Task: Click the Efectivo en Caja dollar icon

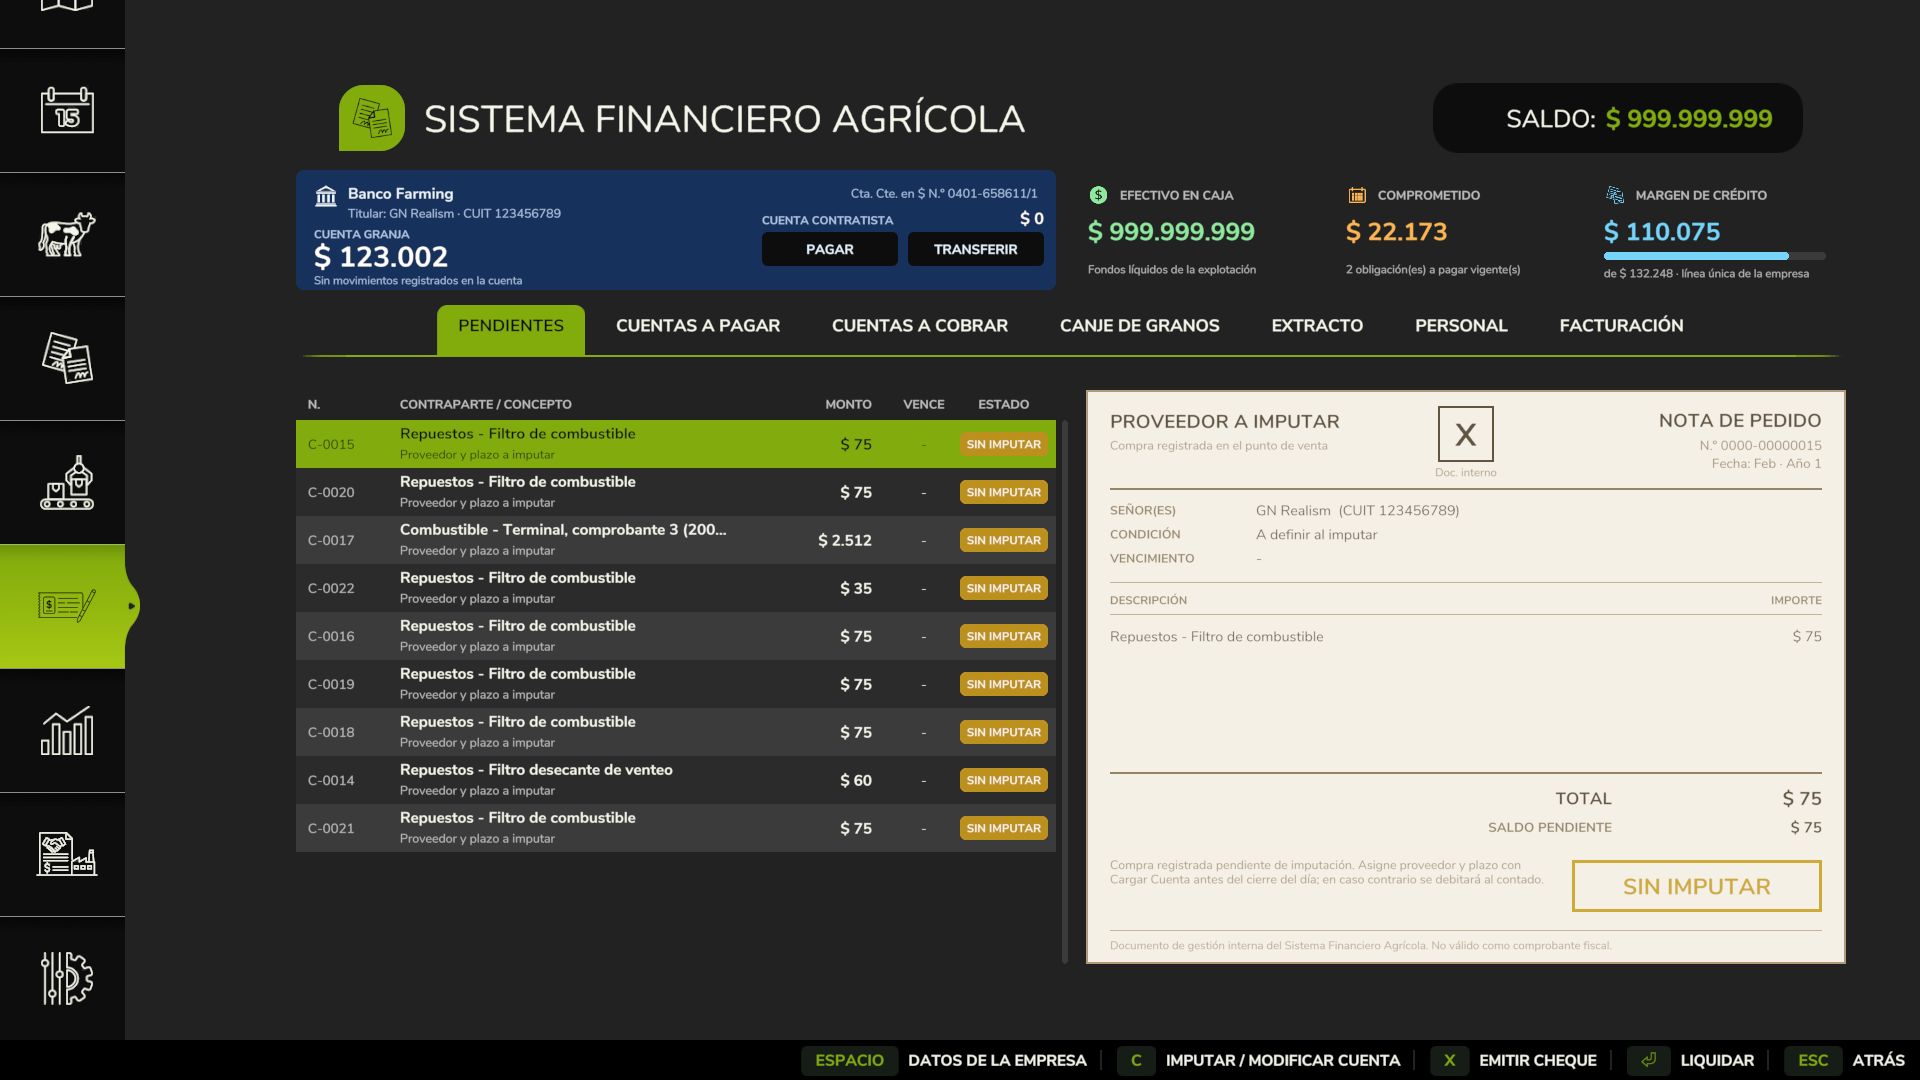Action: coord(1098,195)
